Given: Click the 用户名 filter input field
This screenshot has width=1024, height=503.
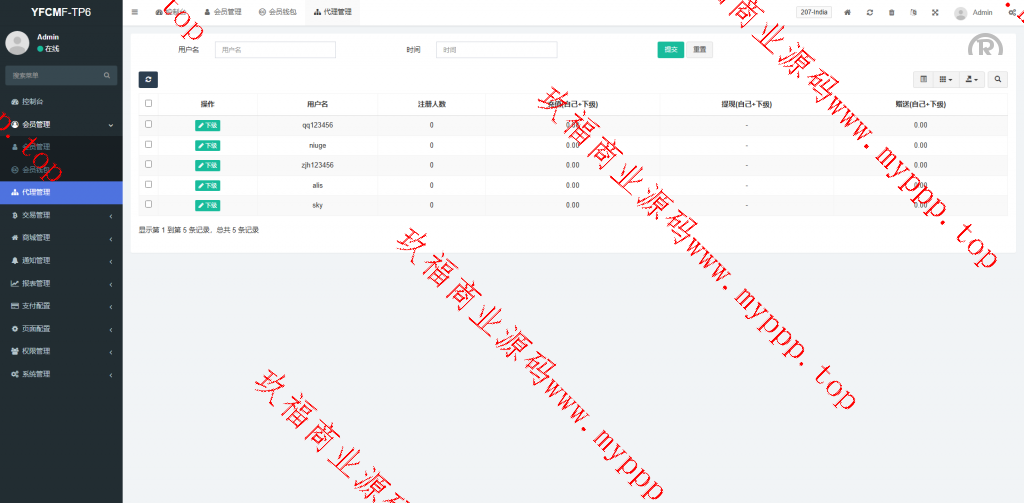Looking at the screenshot, I should 275,50.
